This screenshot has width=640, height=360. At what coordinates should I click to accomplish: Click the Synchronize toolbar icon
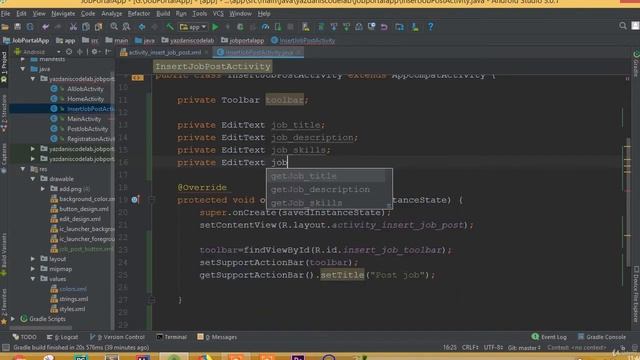tap(30, 27)
